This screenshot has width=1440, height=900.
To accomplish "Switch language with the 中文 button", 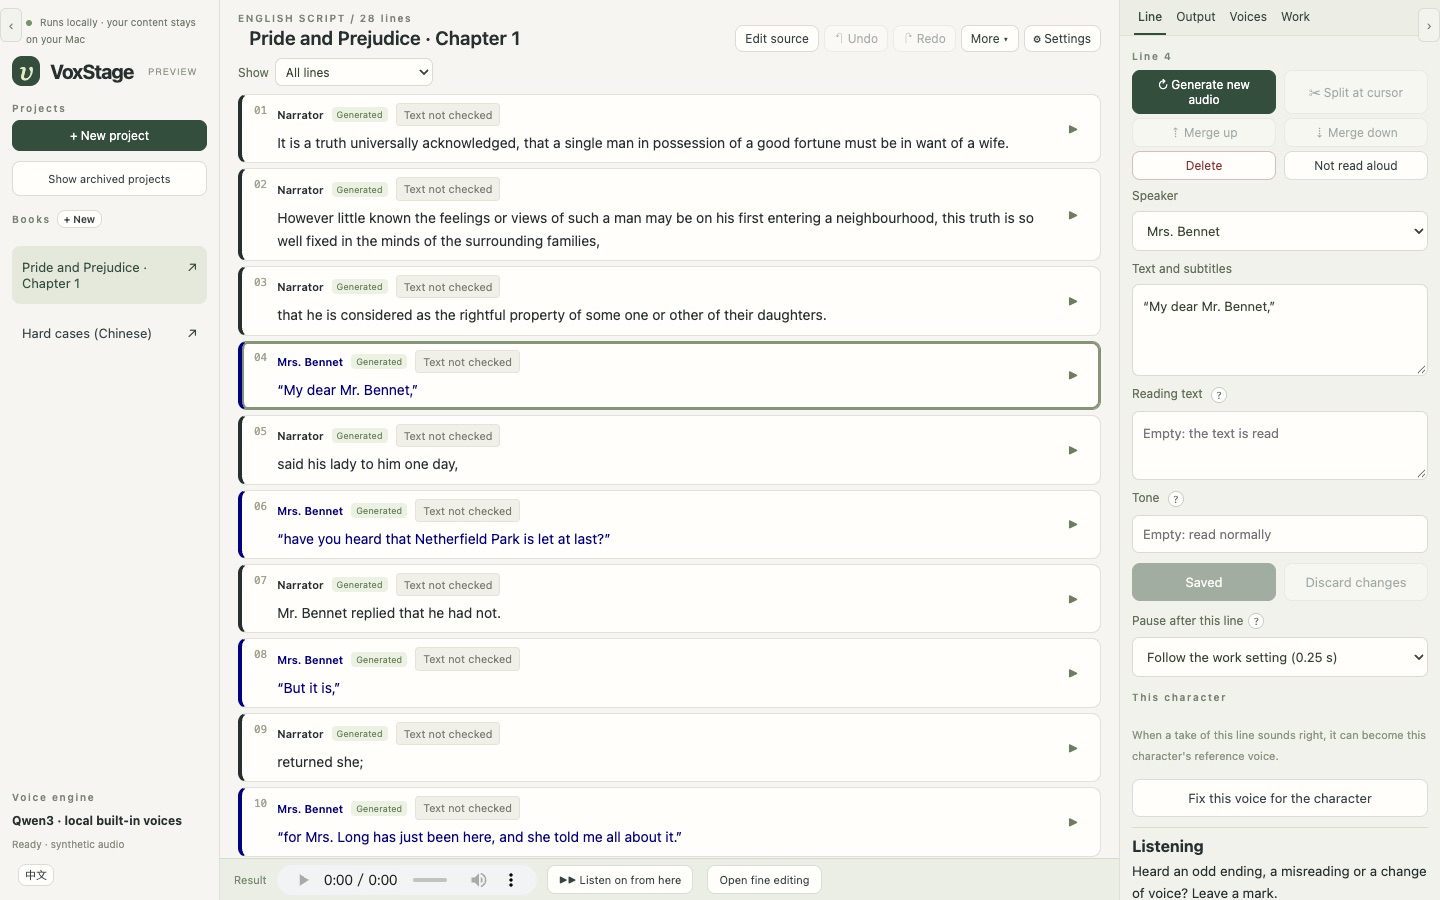I will click(x=36, y=875).
